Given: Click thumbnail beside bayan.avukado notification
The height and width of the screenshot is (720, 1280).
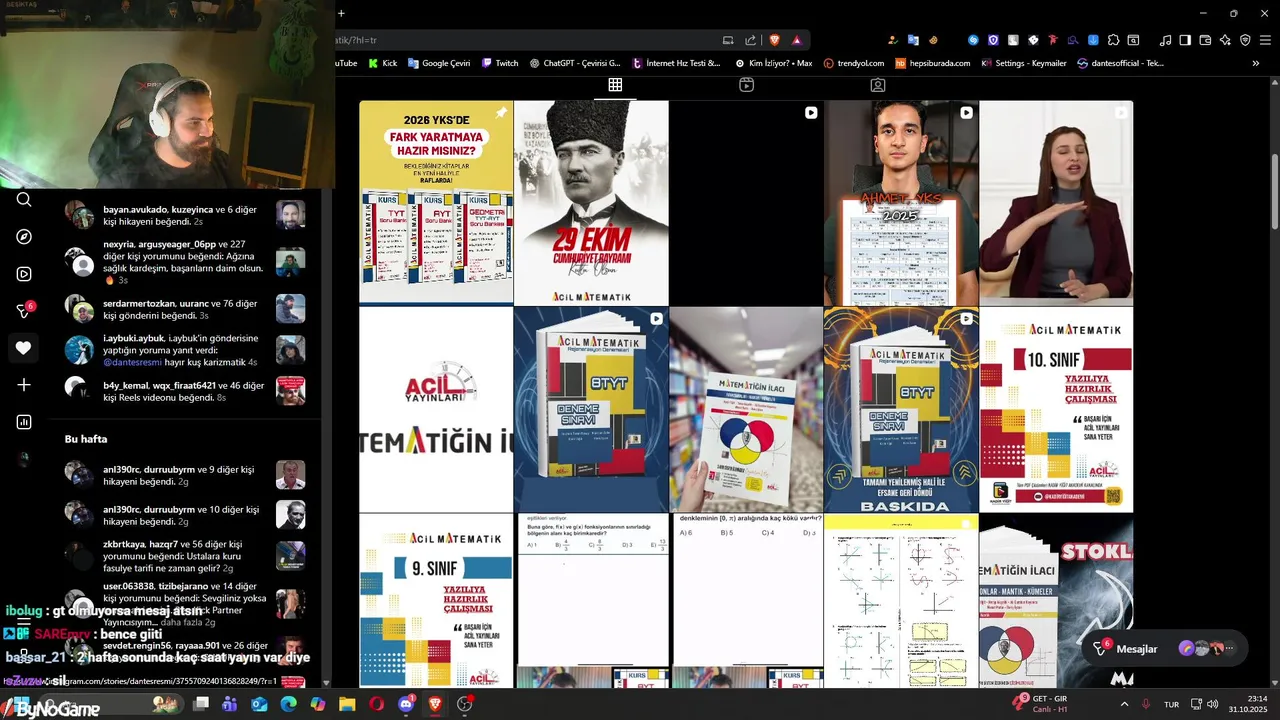Looking at the screenshot, I should click(x=291, y=215).
